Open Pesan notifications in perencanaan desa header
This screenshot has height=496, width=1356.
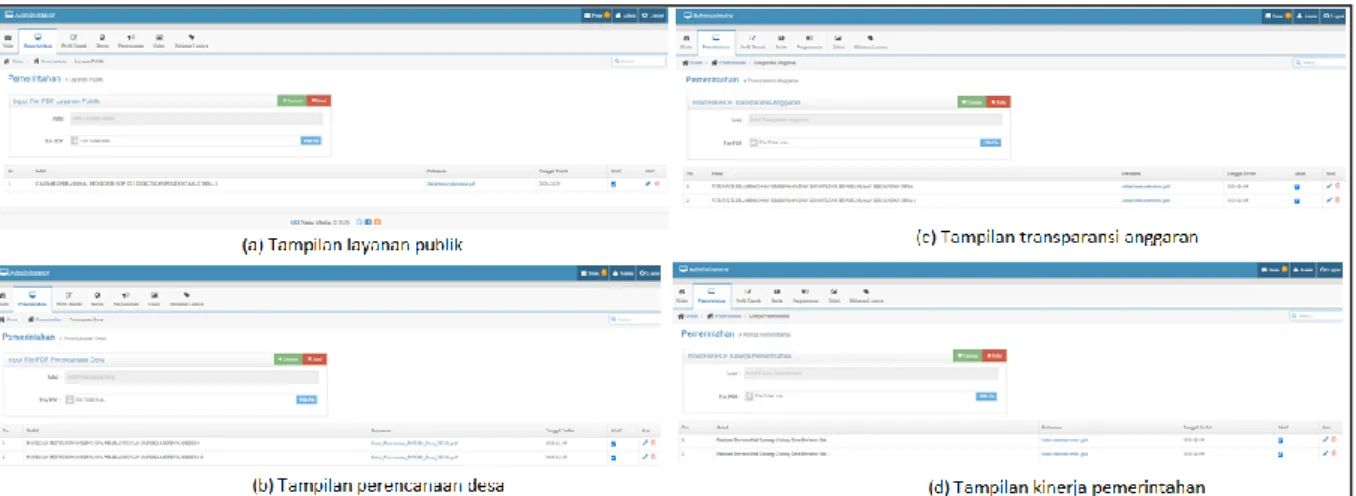(595, 273)
